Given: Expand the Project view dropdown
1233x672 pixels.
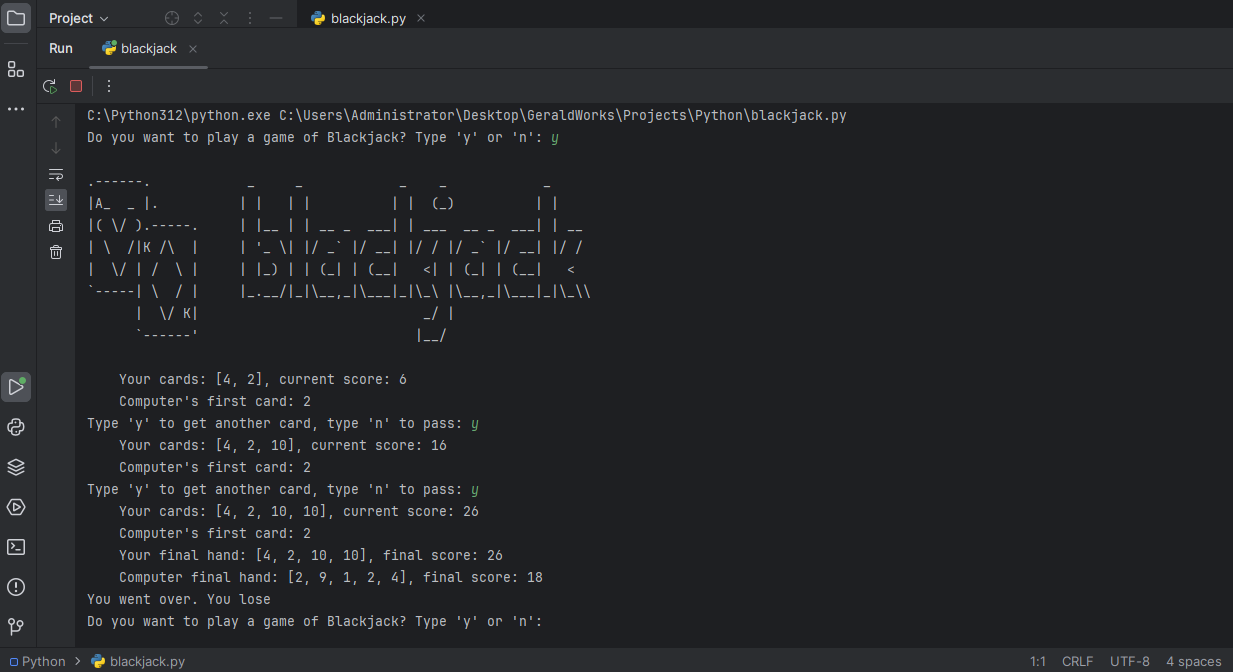Looking at the screenshot, I should pos(79,18).
